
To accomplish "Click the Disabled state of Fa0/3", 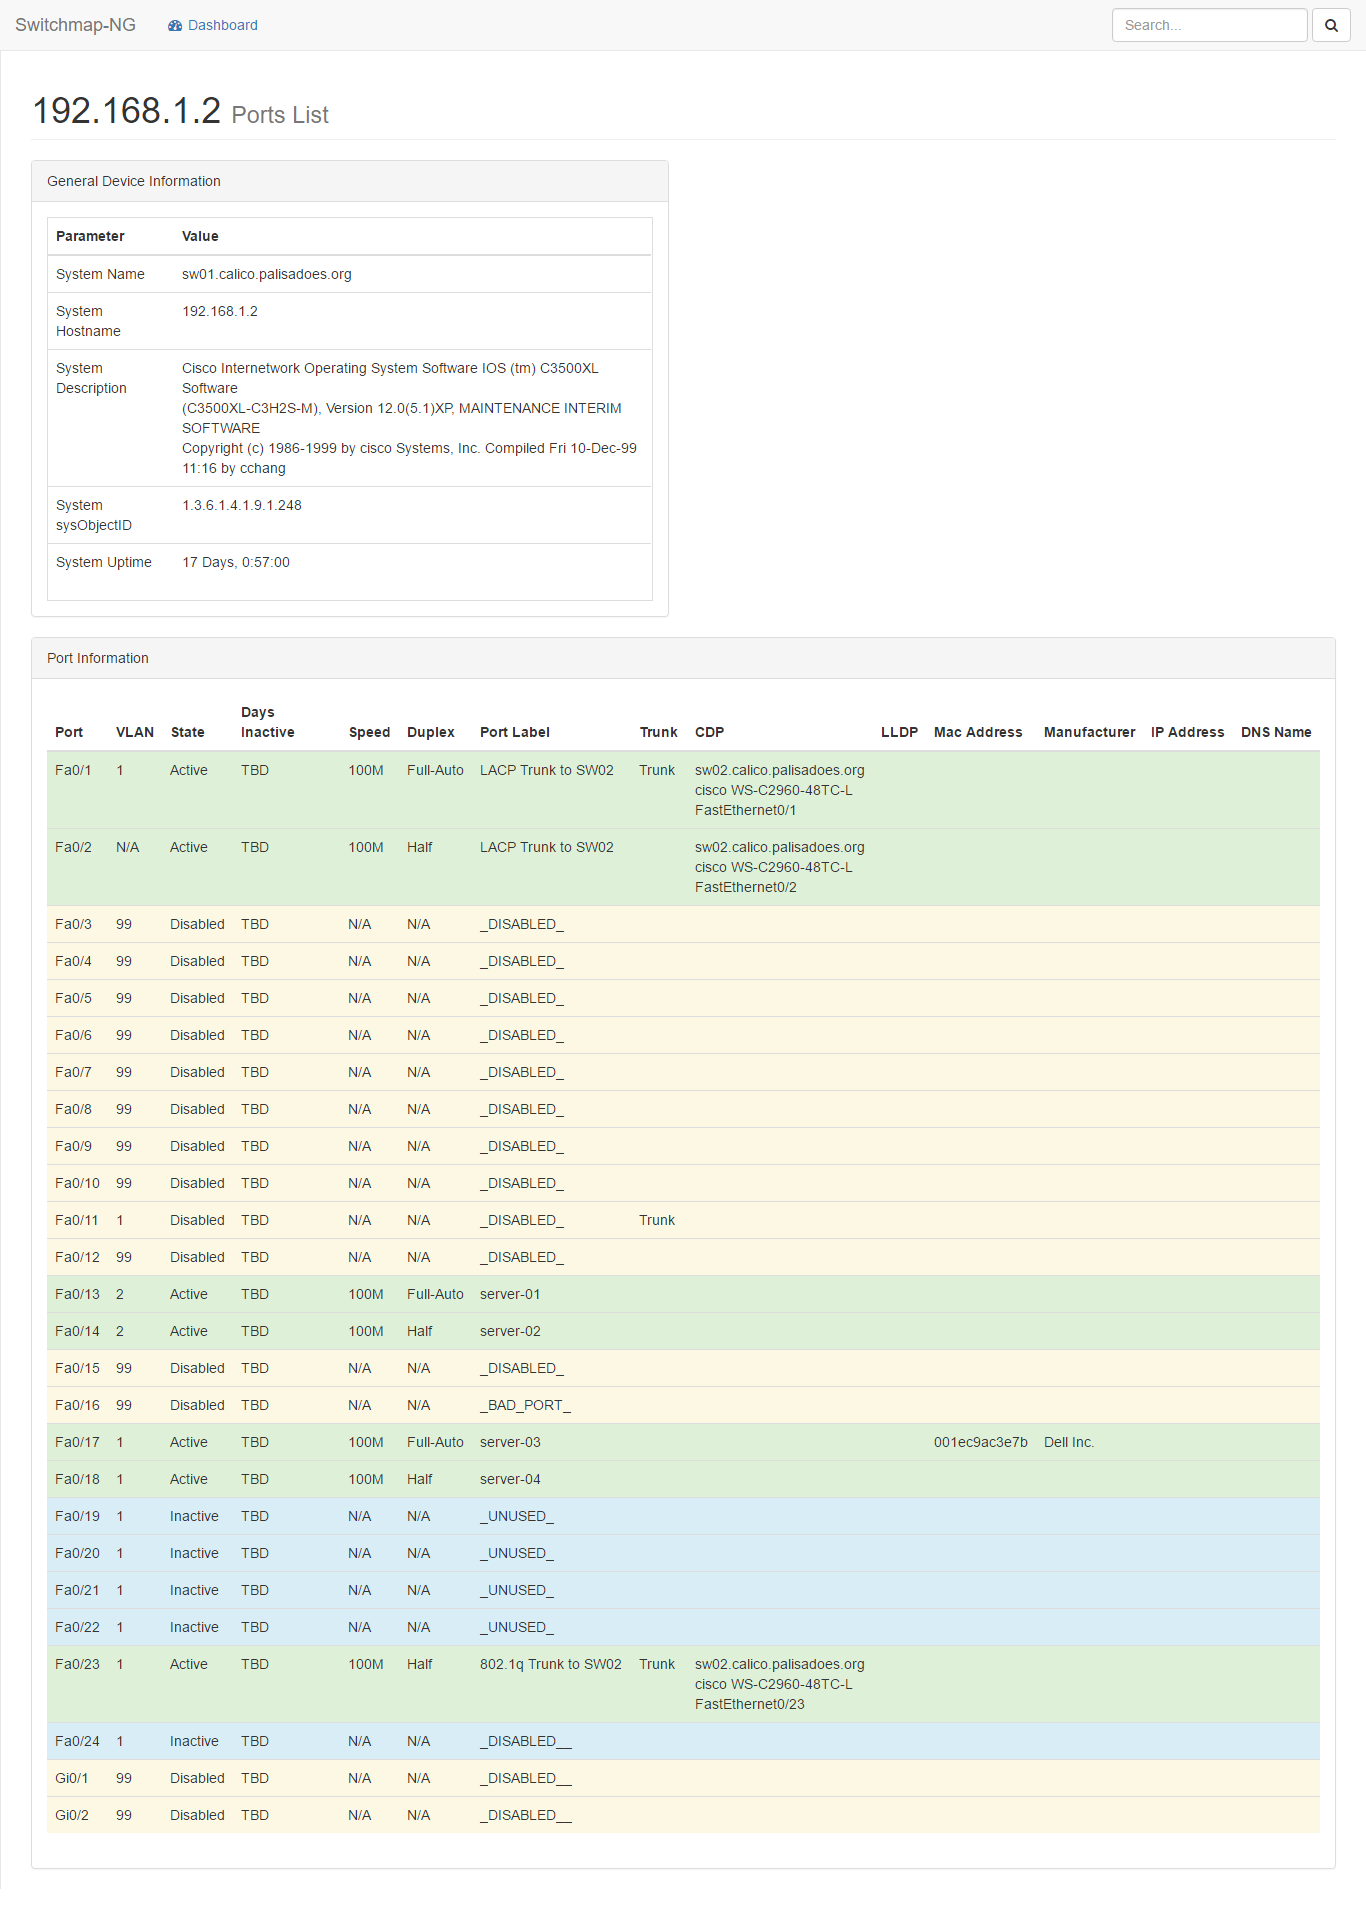I will point(197,924).
